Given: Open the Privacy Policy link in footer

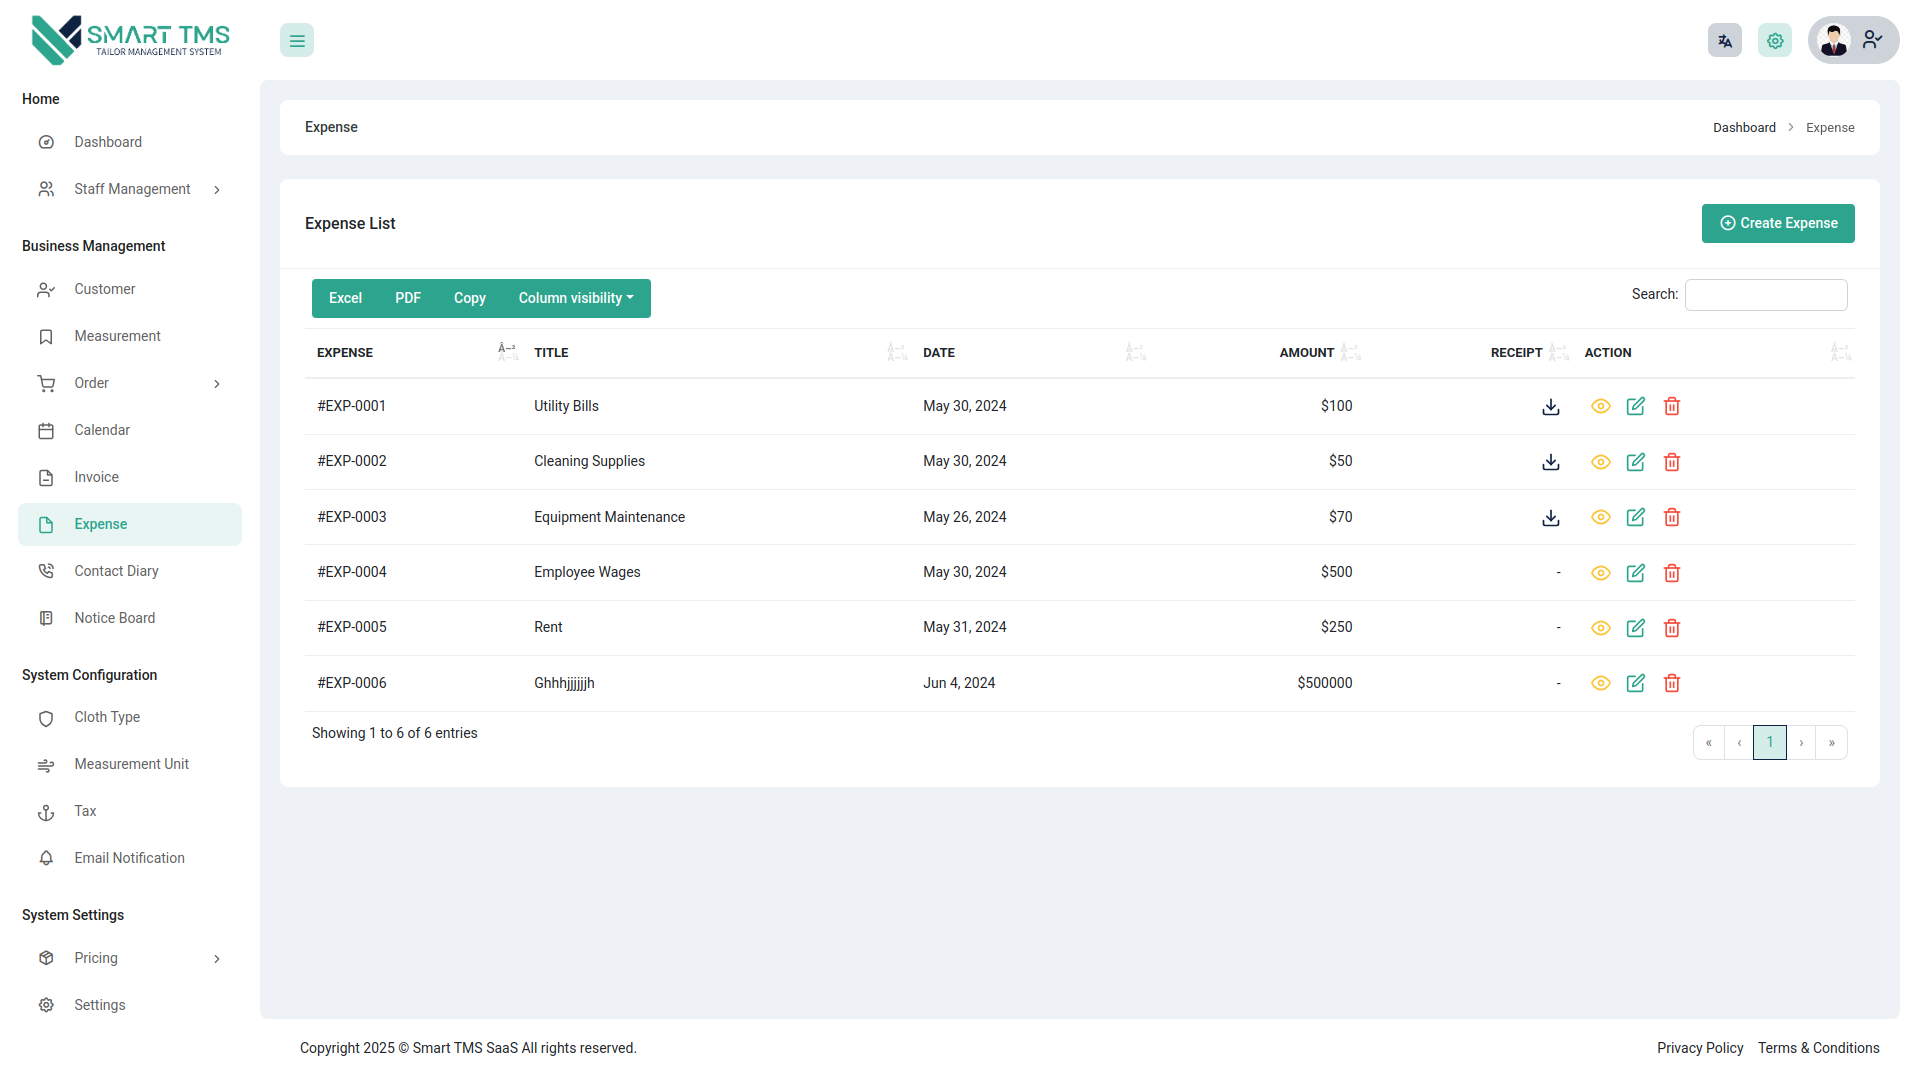Looking at the screenshot, I should (1700, 1048).
